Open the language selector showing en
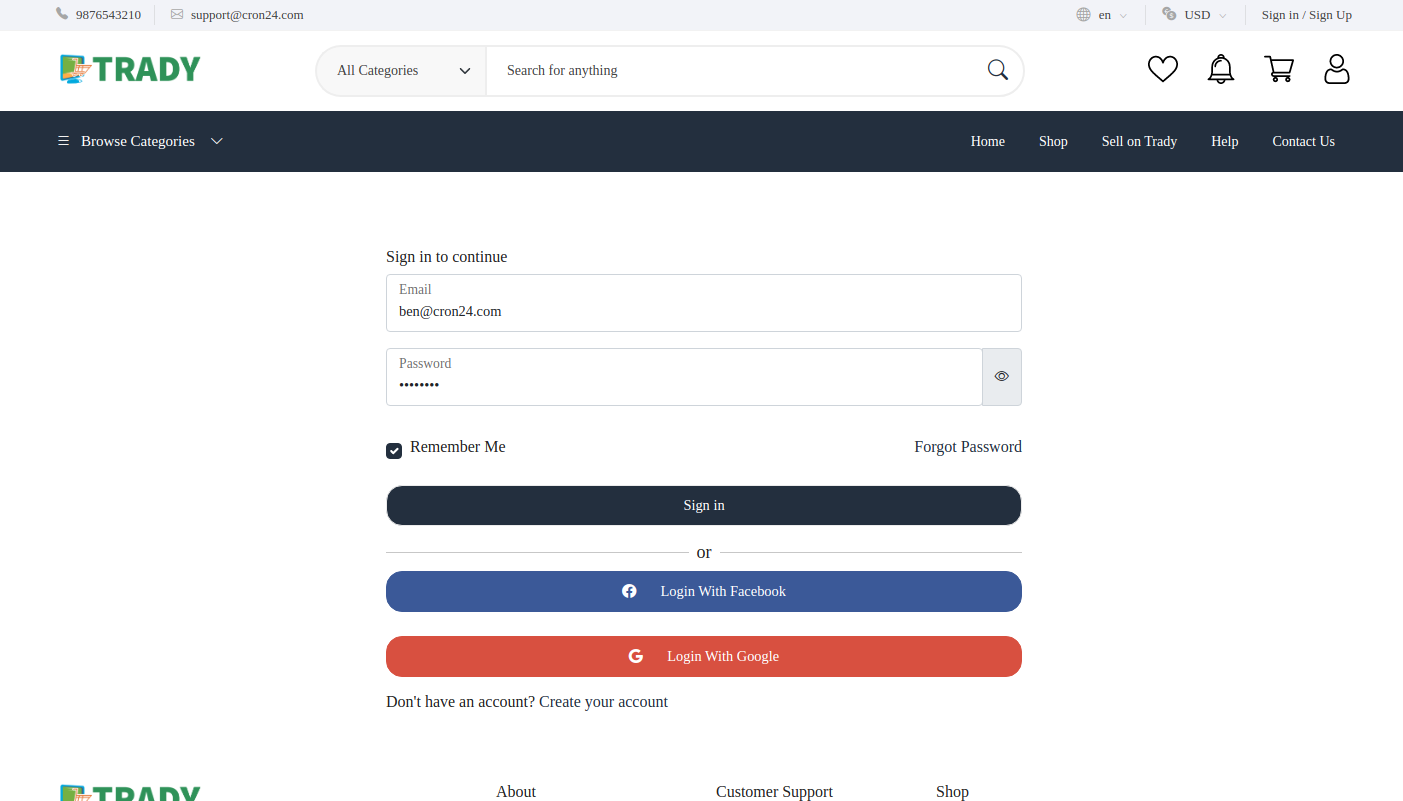The height and width of the screenshot is (801, 1403). point(1103,14)
